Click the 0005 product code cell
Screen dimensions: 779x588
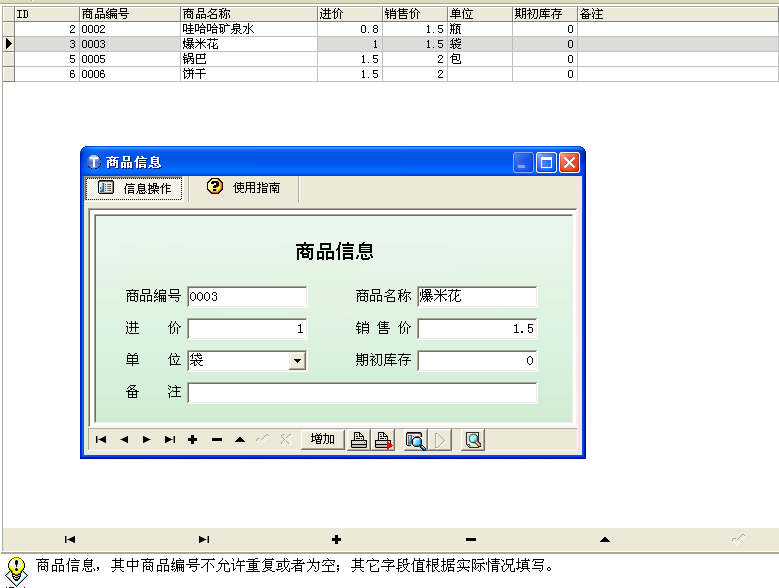(x=129, y=59)
